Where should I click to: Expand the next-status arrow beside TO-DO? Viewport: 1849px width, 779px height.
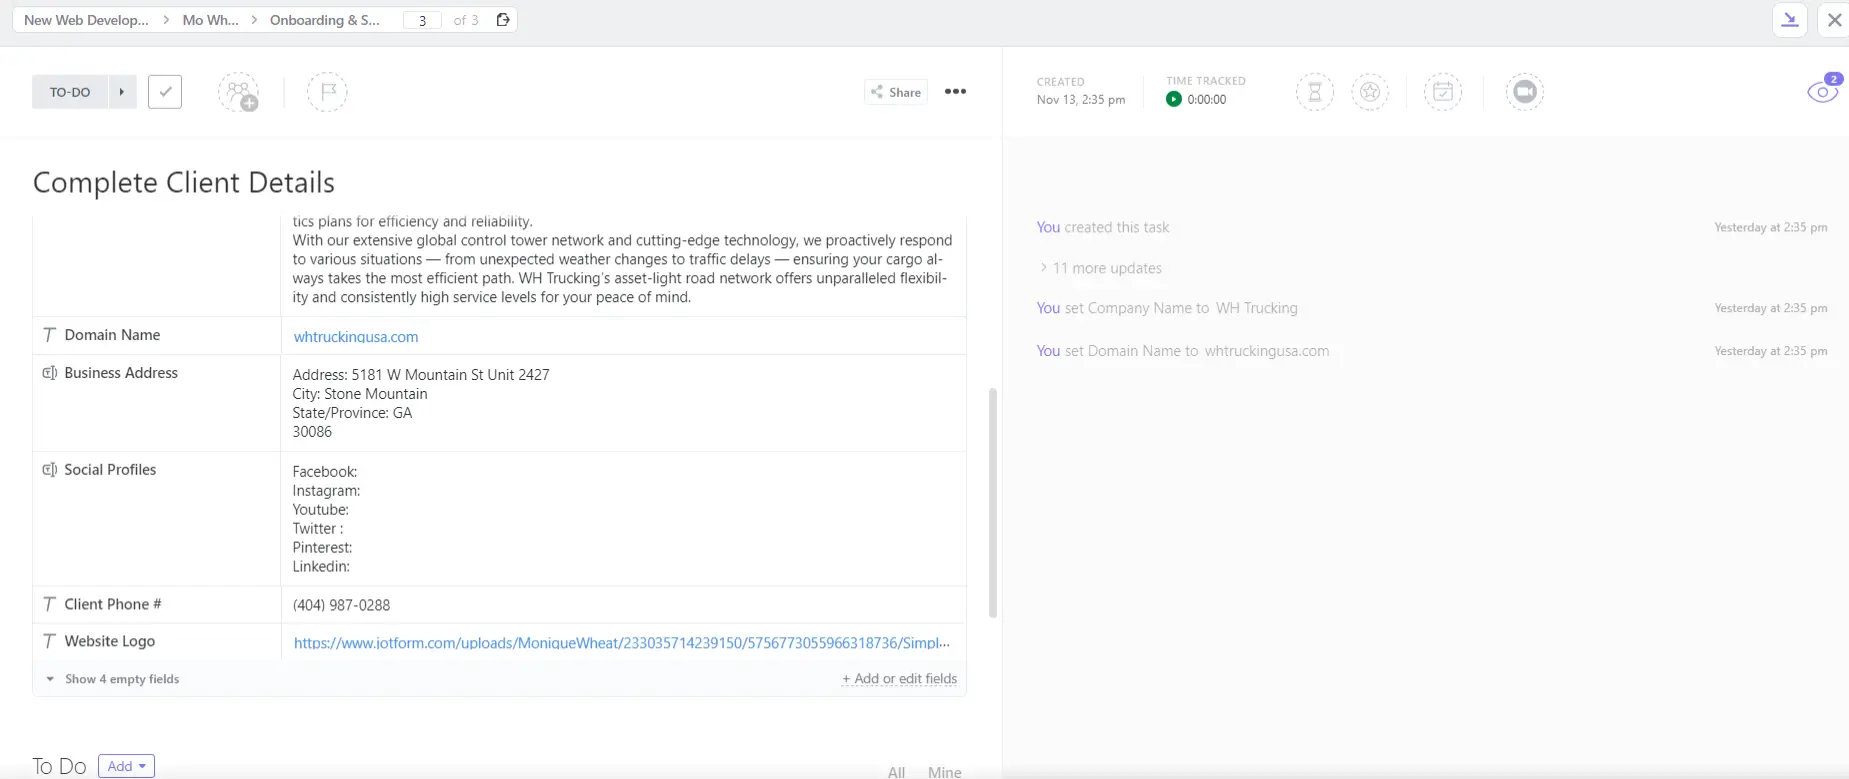122,92
